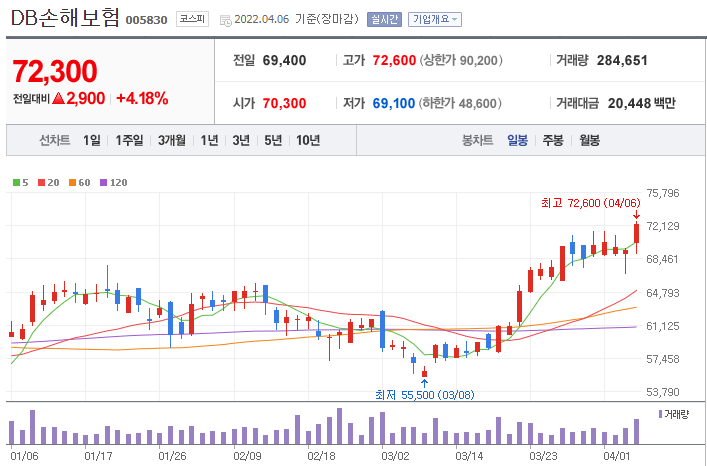Click the green 5-day moving average swatch
This screenshot has height=466, width=707.
point(16,183)
